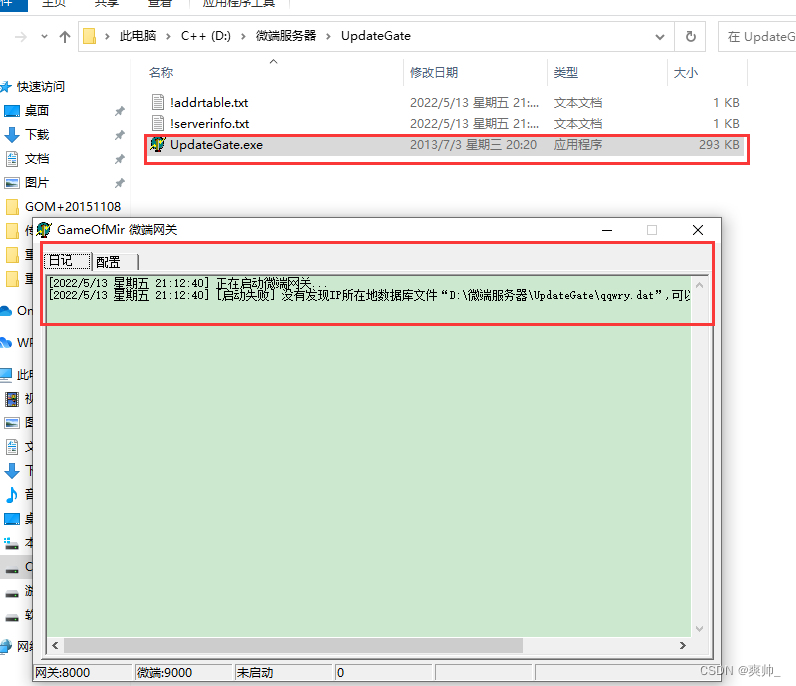Select 此电脑 in the address breadcrumb
The height and width of the screenshot is (686, 796).
(138, 36)
